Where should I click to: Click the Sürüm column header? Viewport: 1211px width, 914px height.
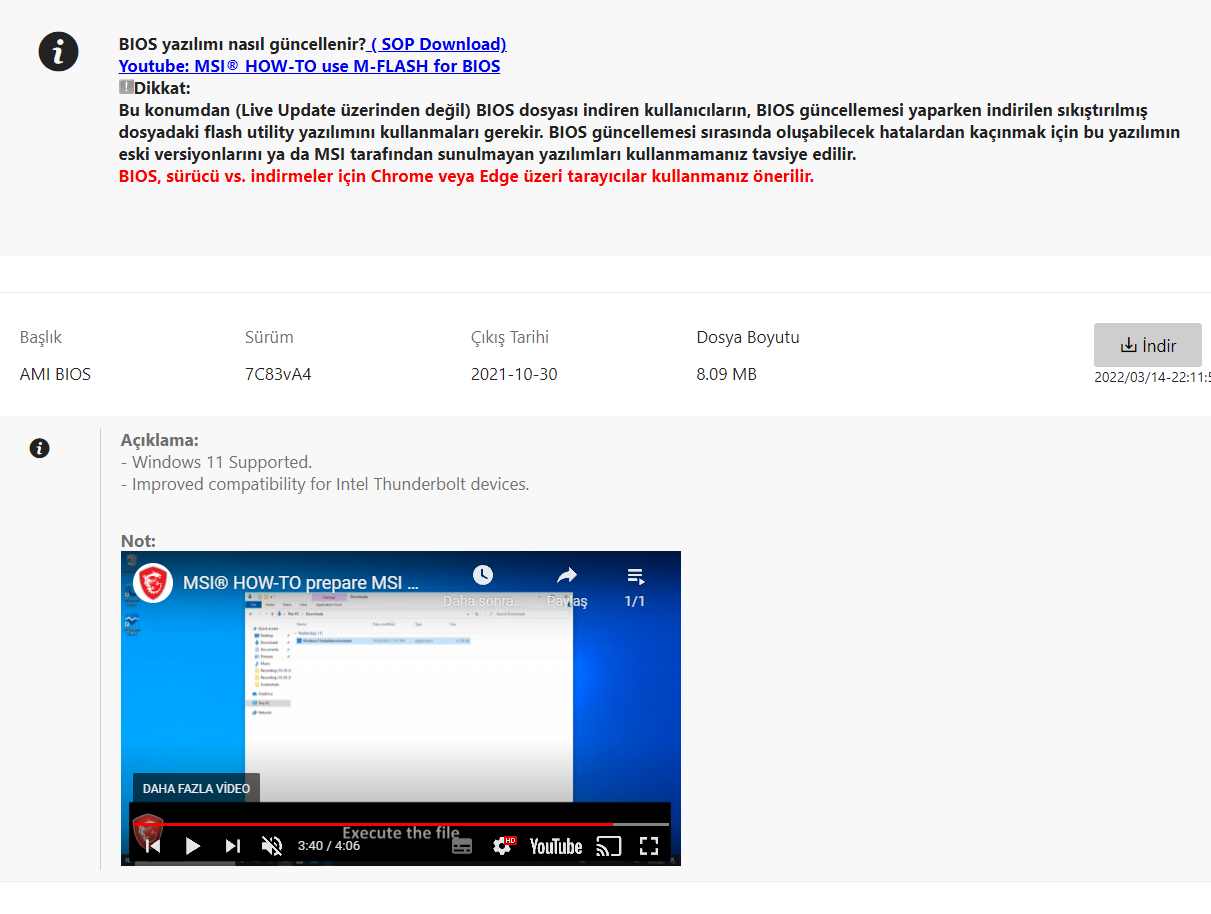click(x=269, y=337)
